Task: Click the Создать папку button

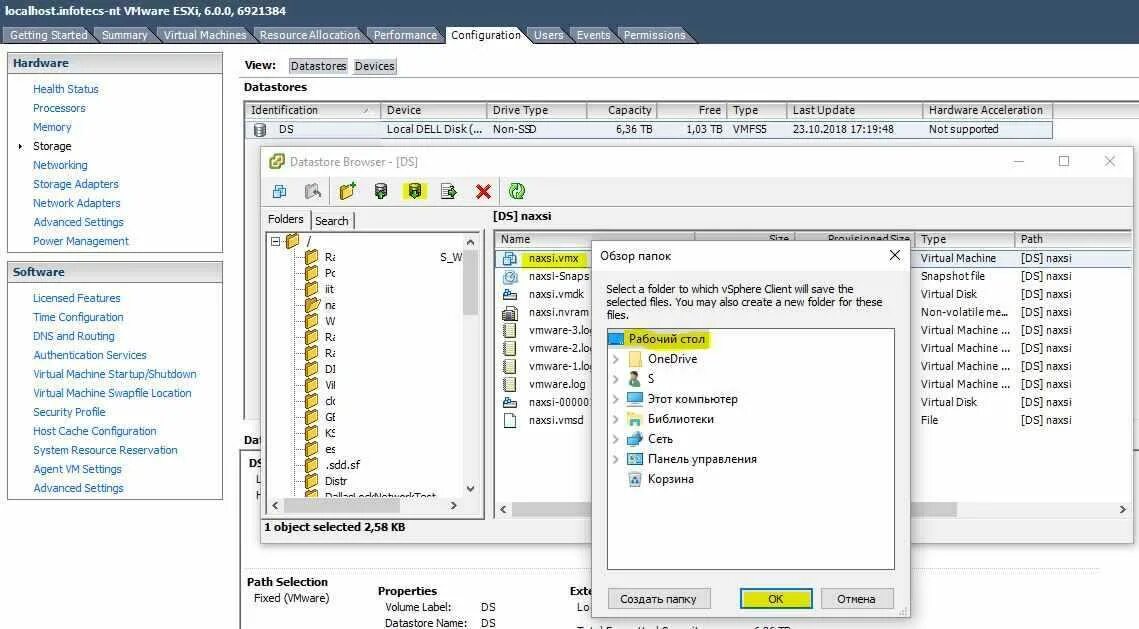Action: point(658,598)
